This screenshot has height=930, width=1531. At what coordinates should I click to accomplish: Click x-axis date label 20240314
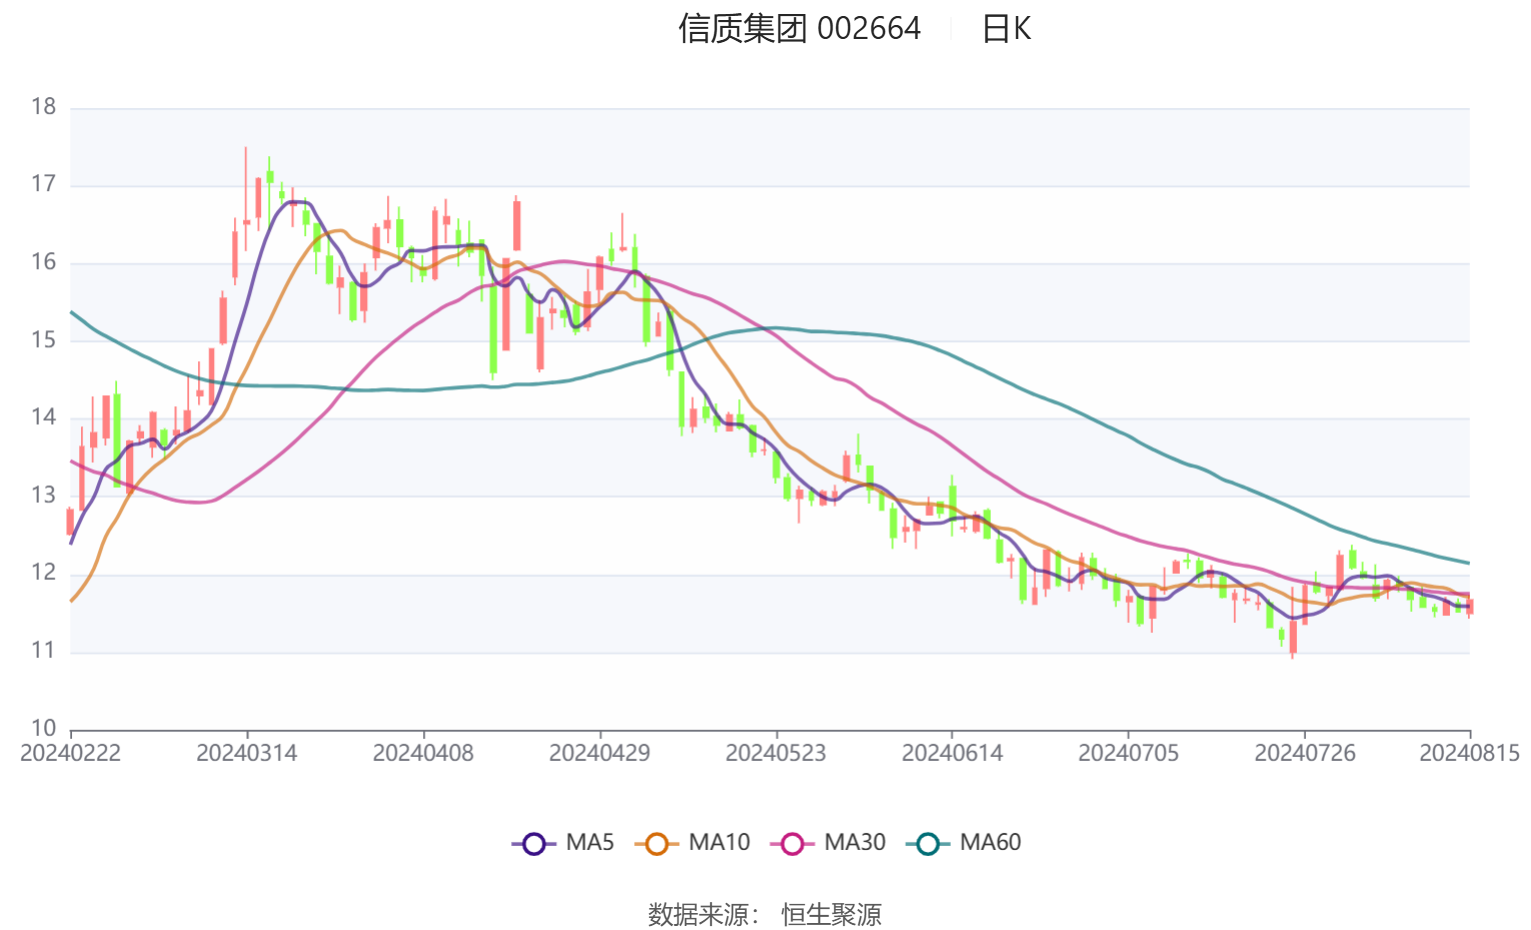tap(247, 753)
